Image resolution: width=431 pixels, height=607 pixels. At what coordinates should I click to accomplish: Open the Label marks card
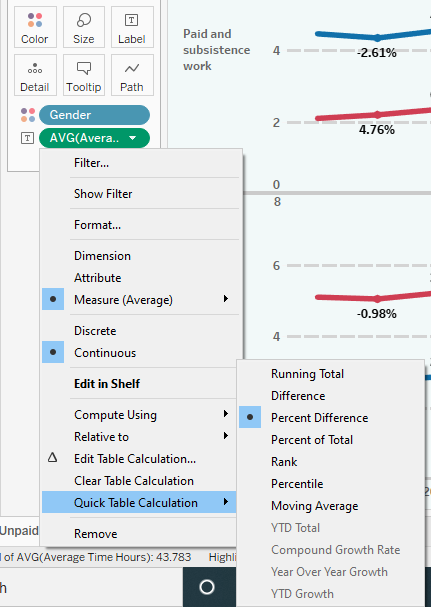132,27
